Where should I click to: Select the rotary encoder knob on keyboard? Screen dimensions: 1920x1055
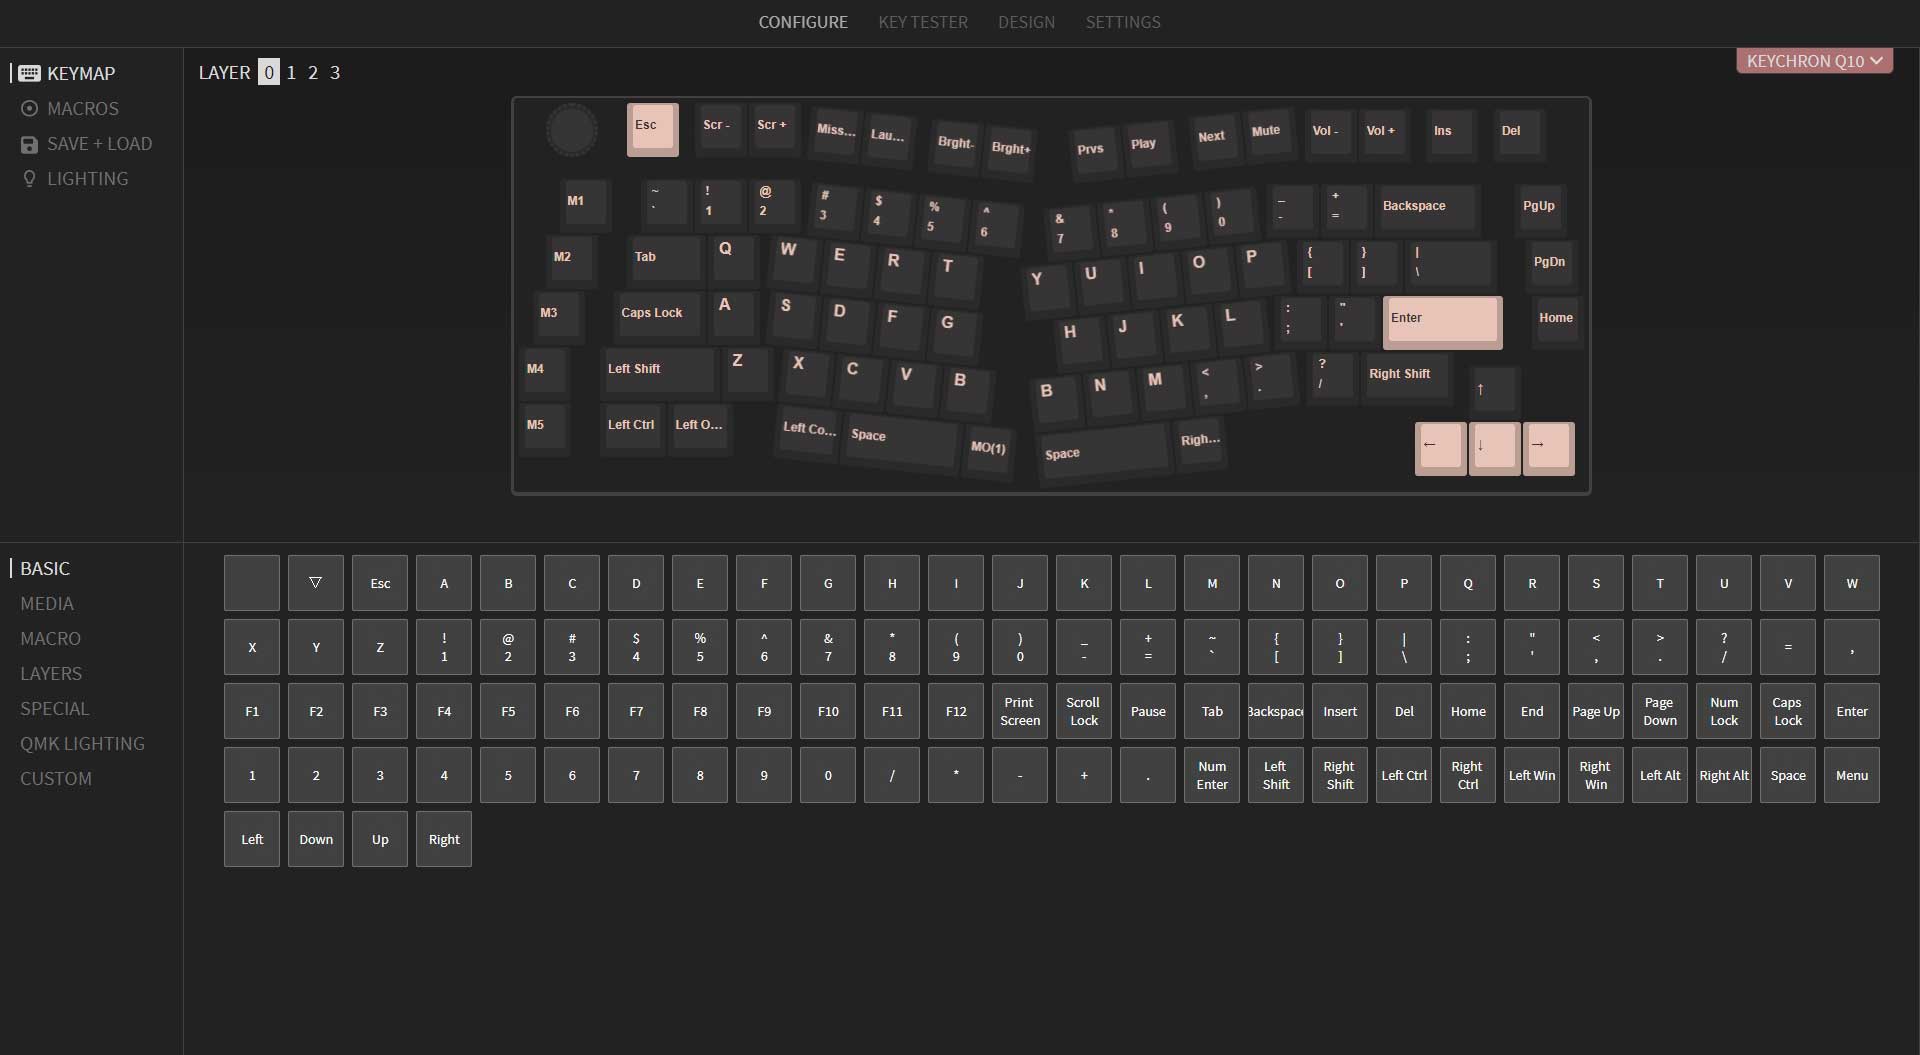coord(572,131)
